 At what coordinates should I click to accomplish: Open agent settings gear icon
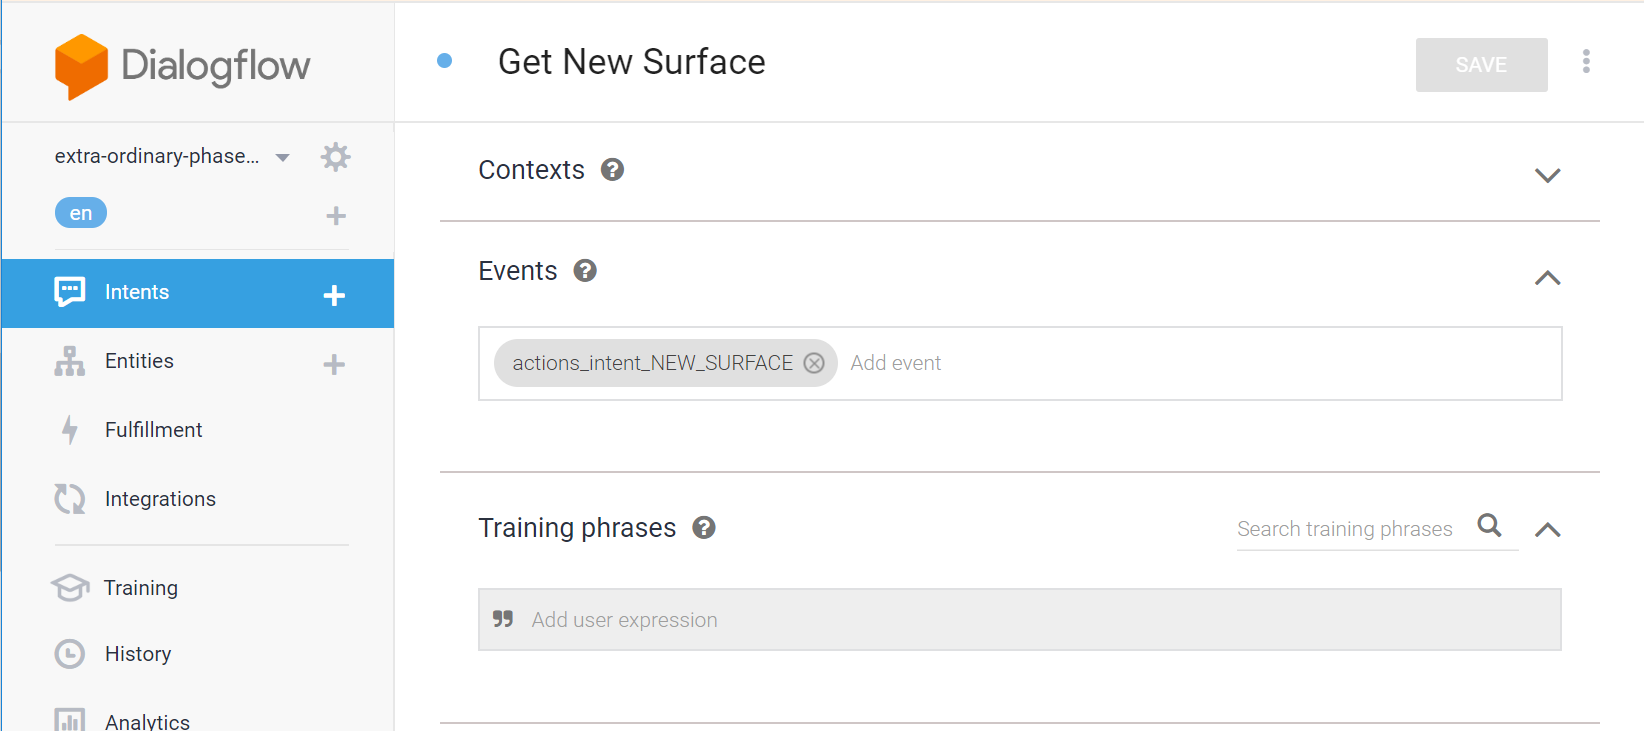tap(335, 157)
